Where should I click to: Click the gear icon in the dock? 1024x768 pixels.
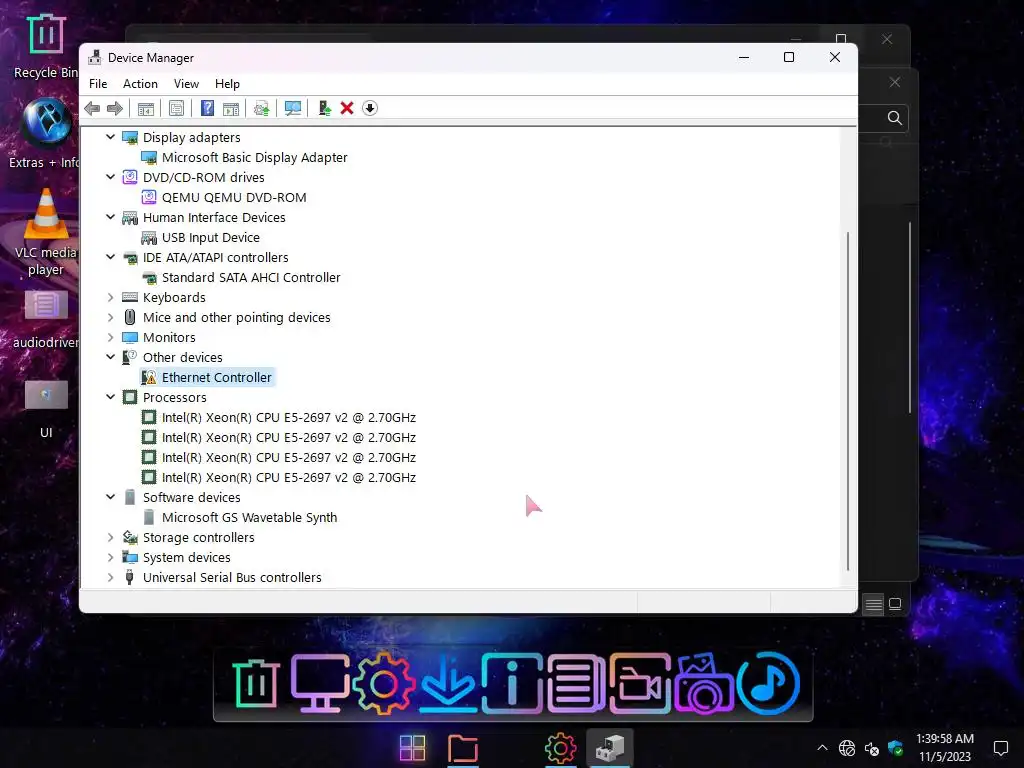[384, 683]
